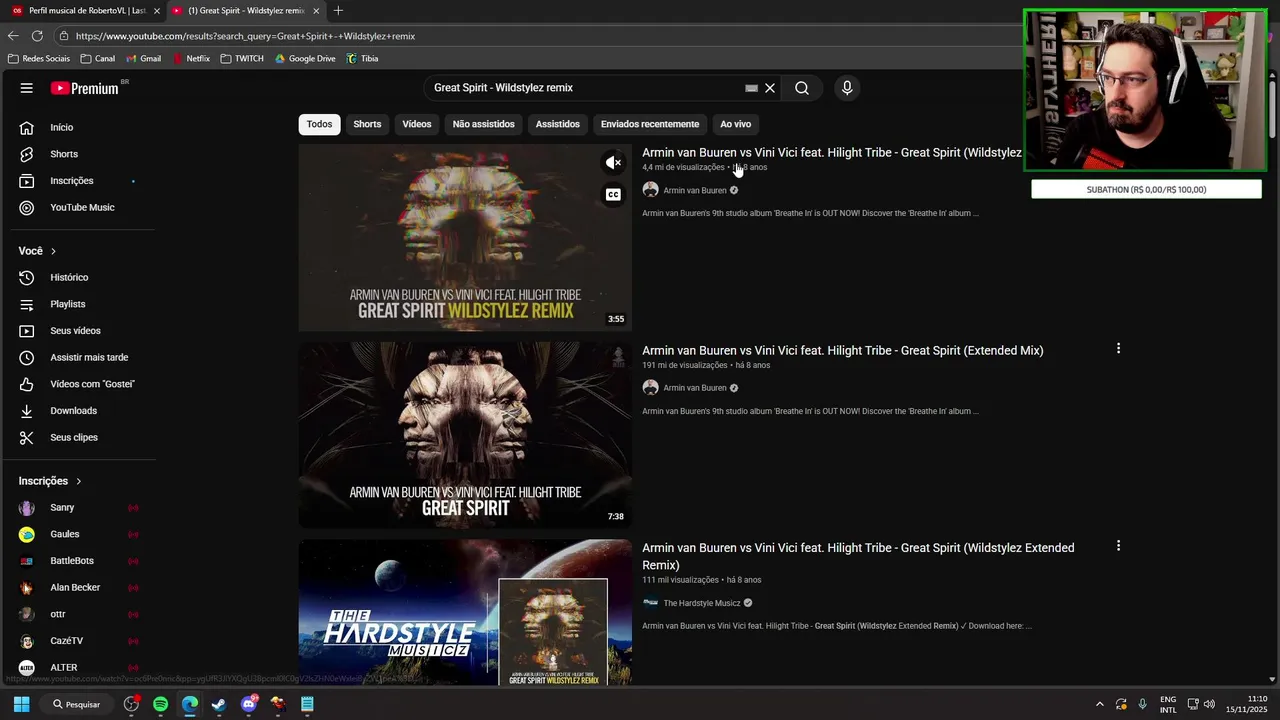Open Playlists in the sidebar
The height and width of the screenshot is (720, 1280).
coord(68,304)
